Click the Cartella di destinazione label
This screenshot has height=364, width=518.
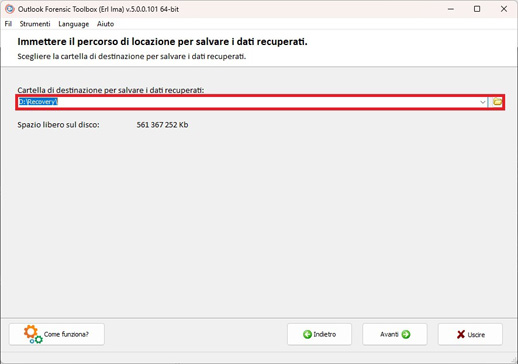(x=111, y=90)
